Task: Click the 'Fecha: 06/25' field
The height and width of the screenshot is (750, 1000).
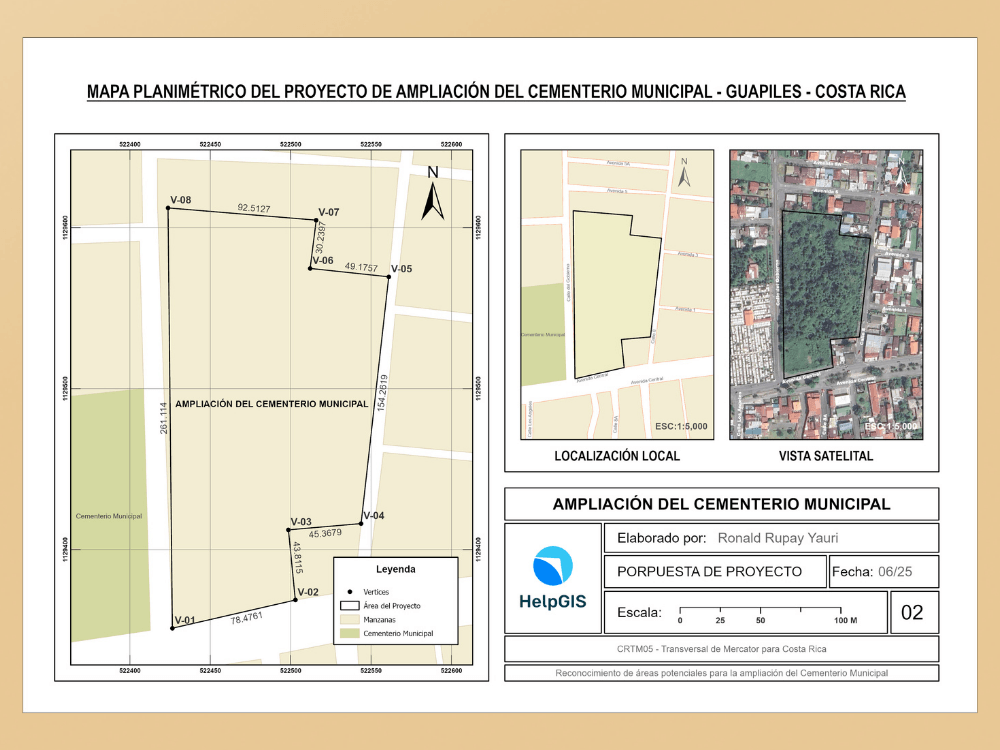Action: tap(884, 571)
